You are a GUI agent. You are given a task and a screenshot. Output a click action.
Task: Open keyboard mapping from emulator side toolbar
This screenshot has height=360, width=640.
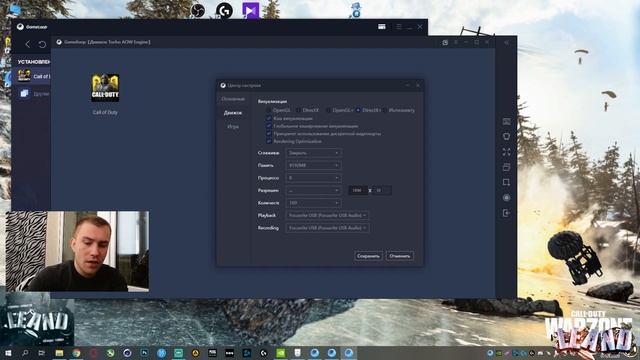pos(506,122)
